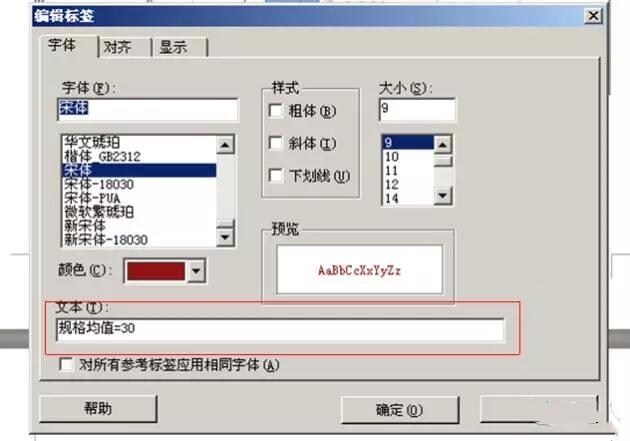Toggle the 下划线 underline checkbox

click(x=276, y=175)
